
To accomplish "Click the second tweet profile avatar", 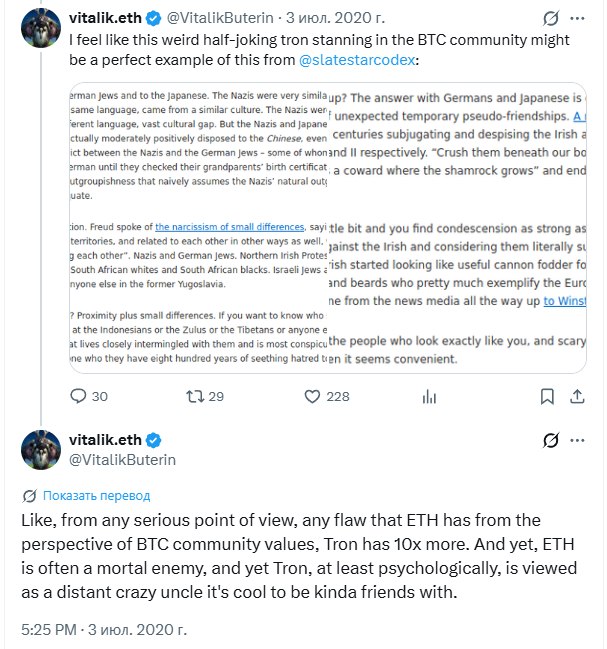I will [x=41, y=450].
